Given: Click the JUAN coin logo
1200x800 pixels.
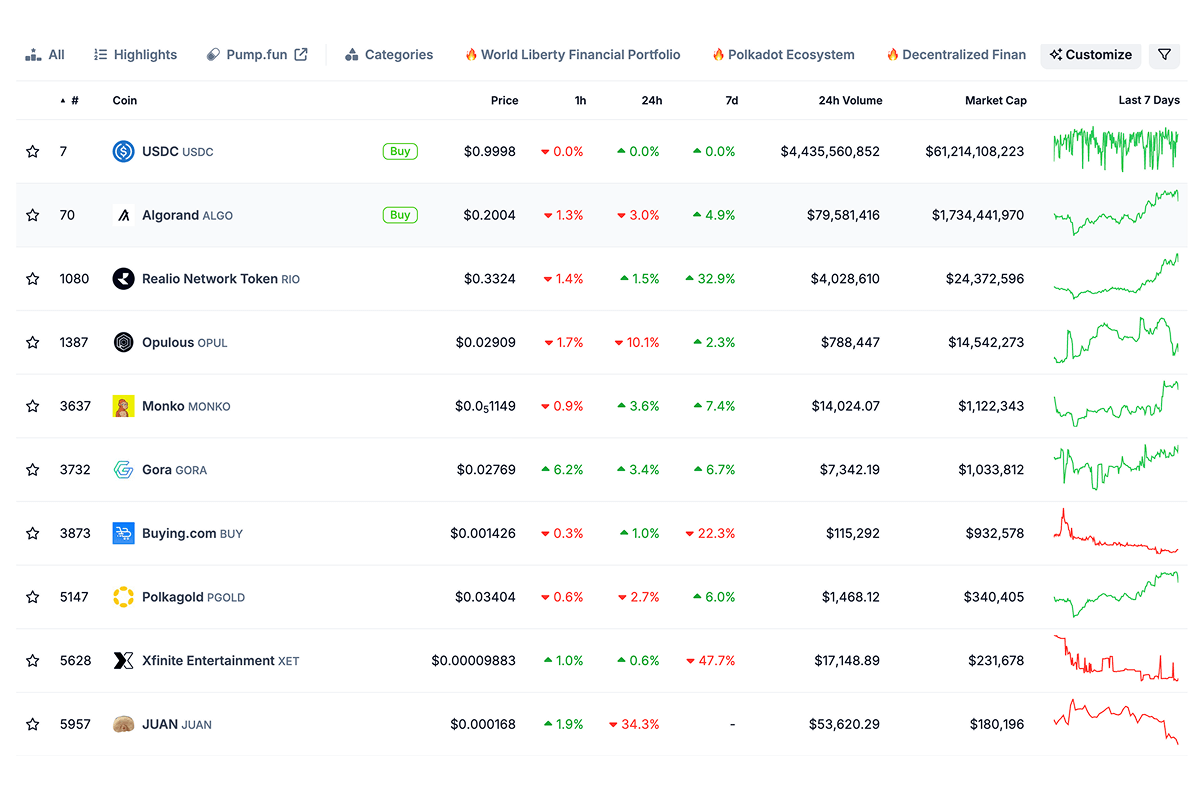Looking at the screenshot, I should pyautogui.click(x=123, y=724).
